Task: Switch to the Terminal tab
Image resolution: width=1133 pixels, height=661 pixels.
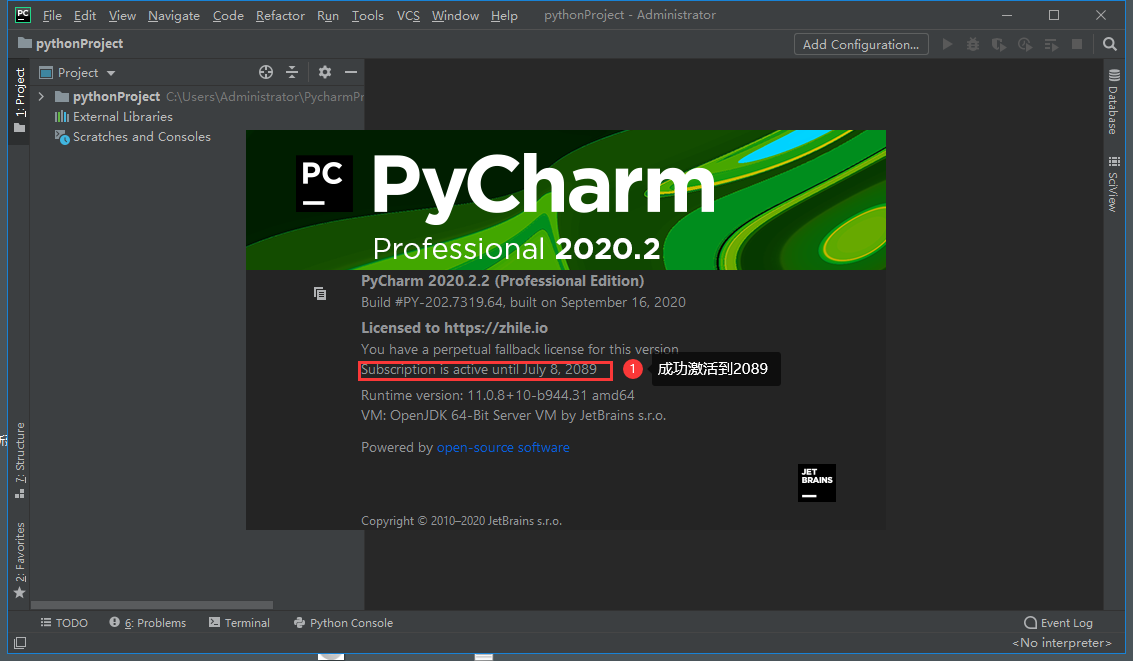Action: [x=239, y=623]
